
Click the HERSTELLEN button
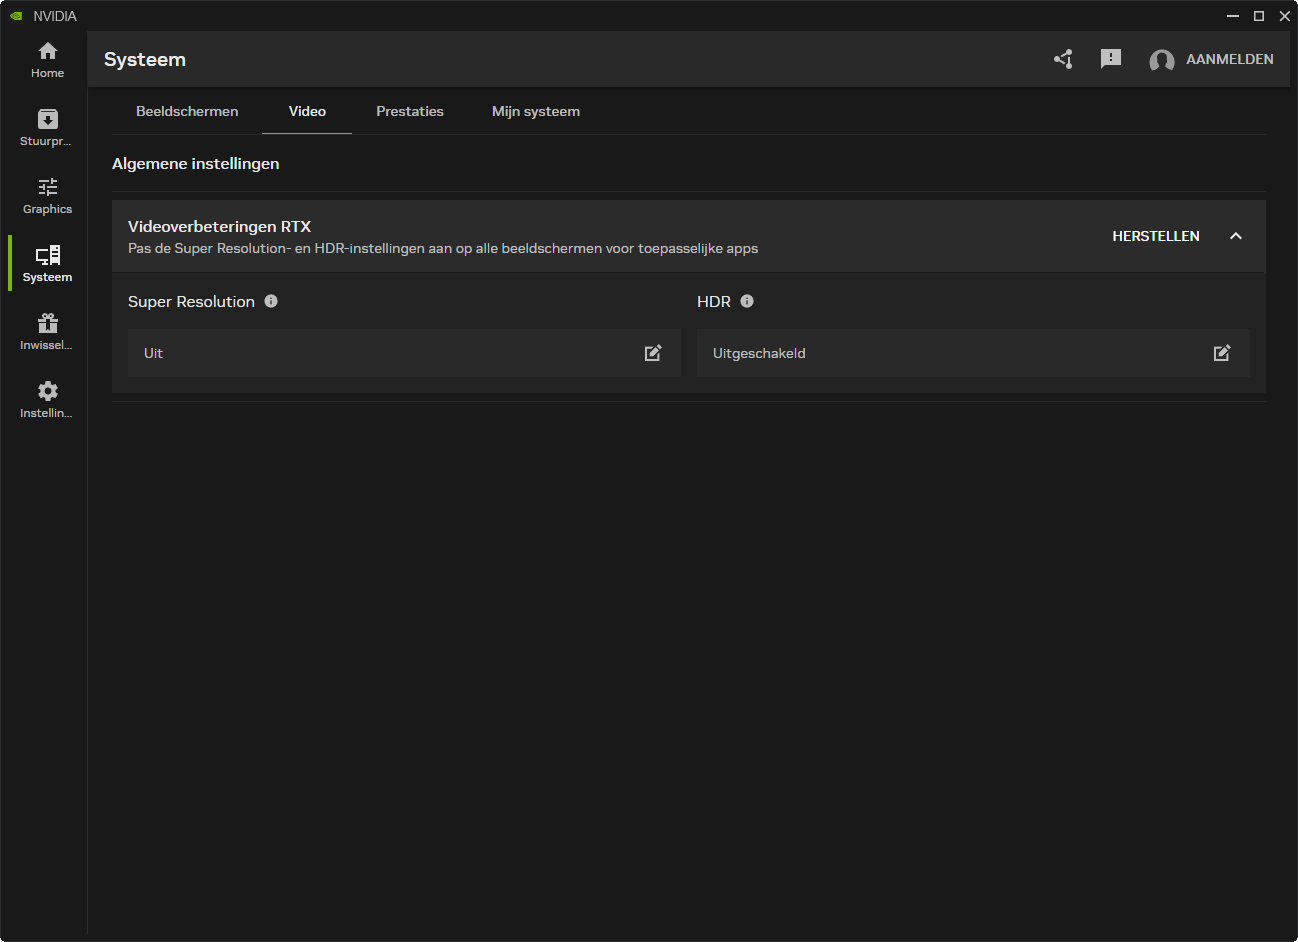[1156, 236]
